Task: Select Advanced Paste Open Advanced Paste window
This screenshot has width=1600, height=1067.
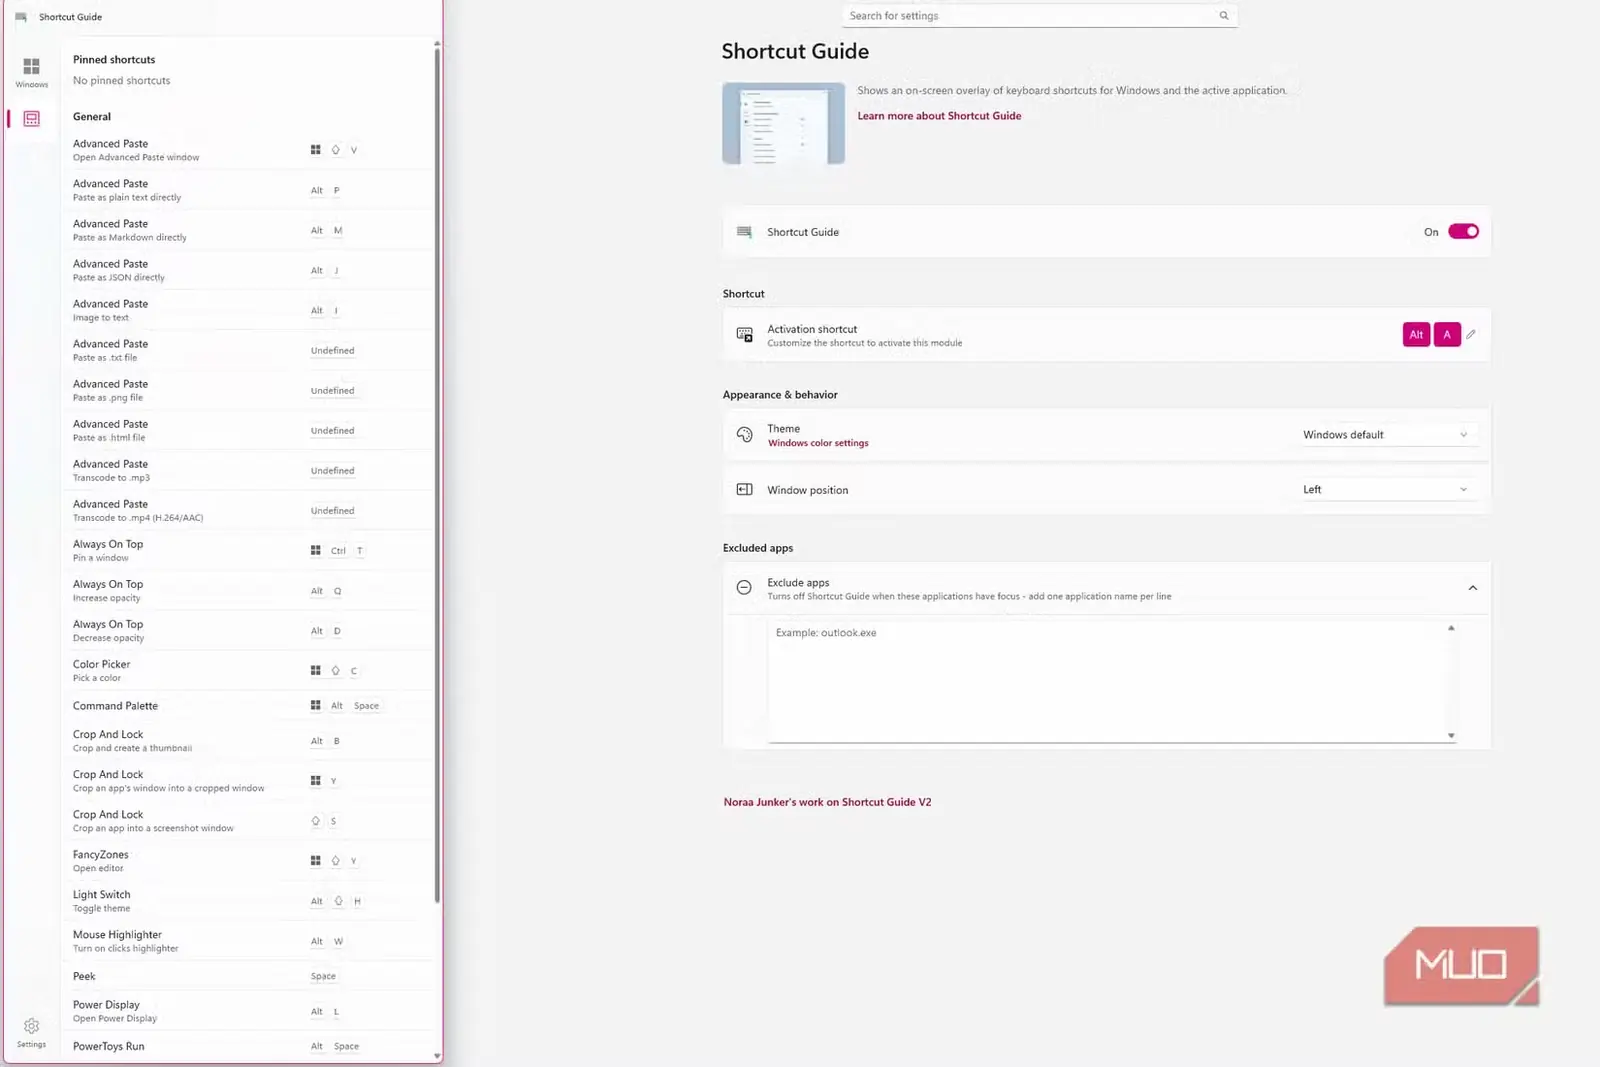Action: coord(247,150)
